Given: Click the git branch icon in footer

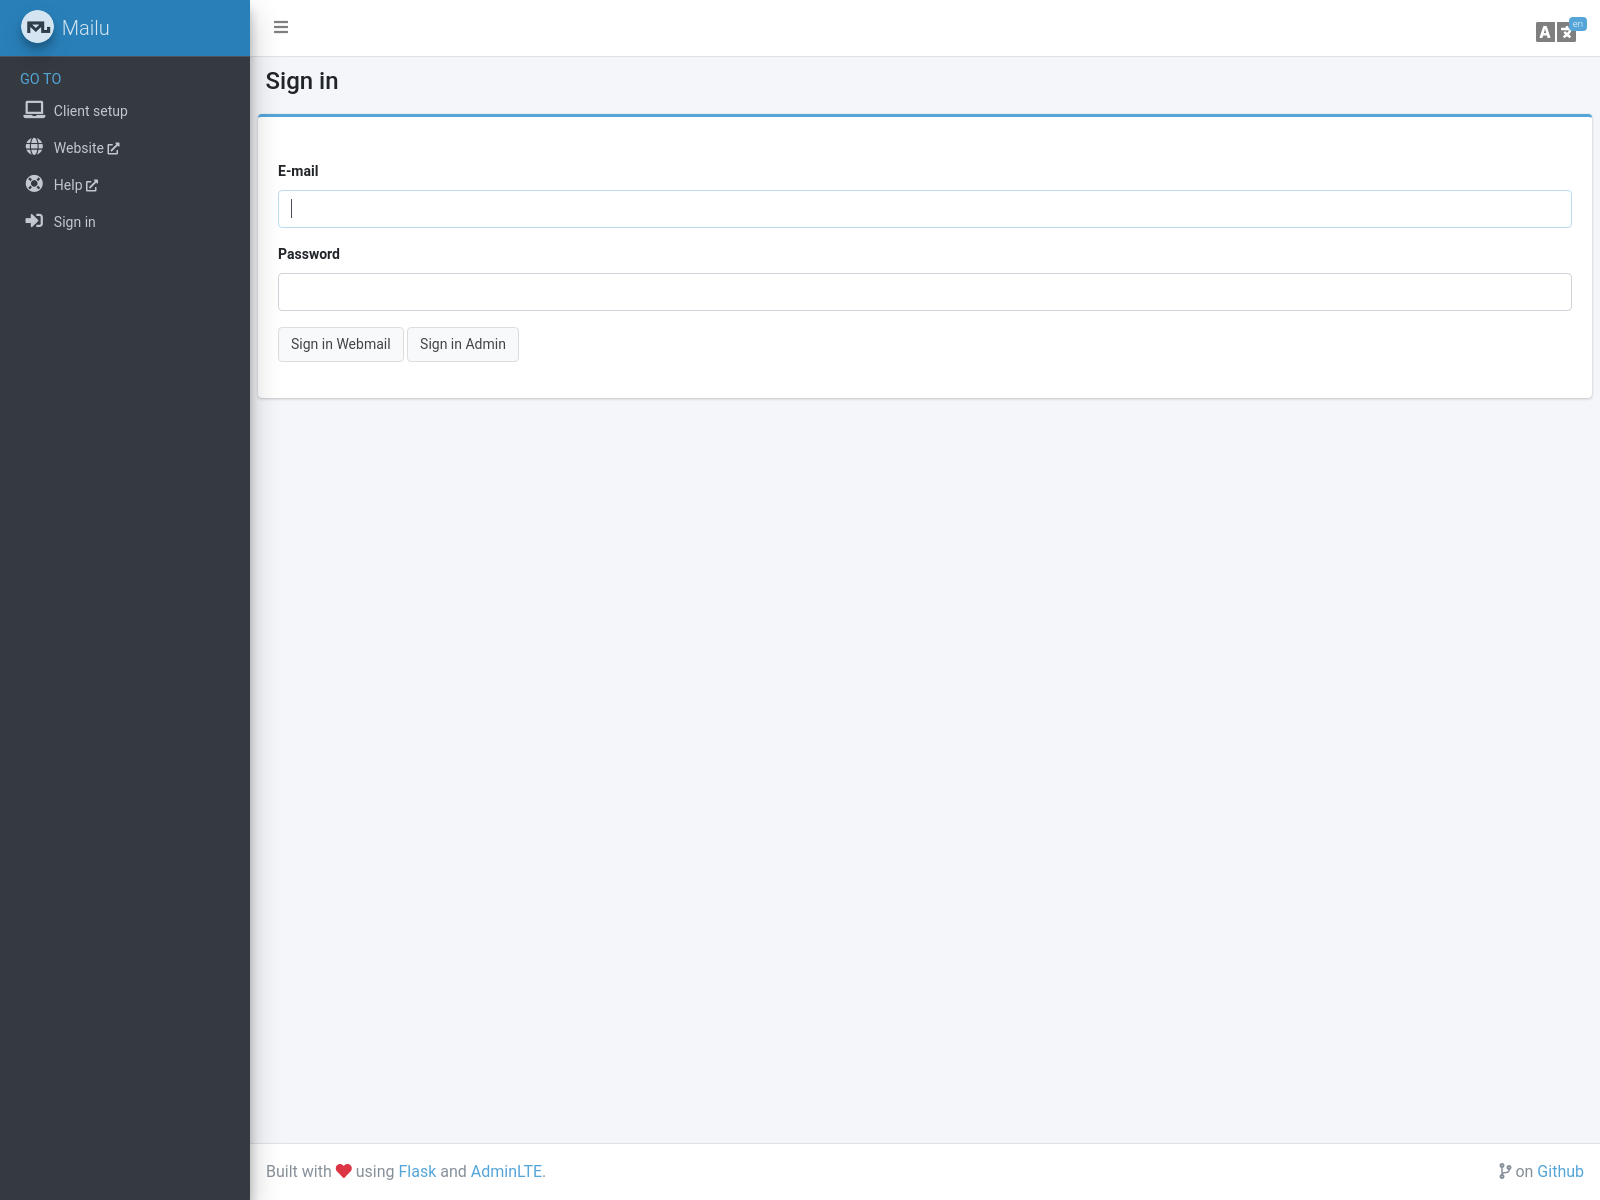Looking at the screenshot, I should tap(1504, 1171).
